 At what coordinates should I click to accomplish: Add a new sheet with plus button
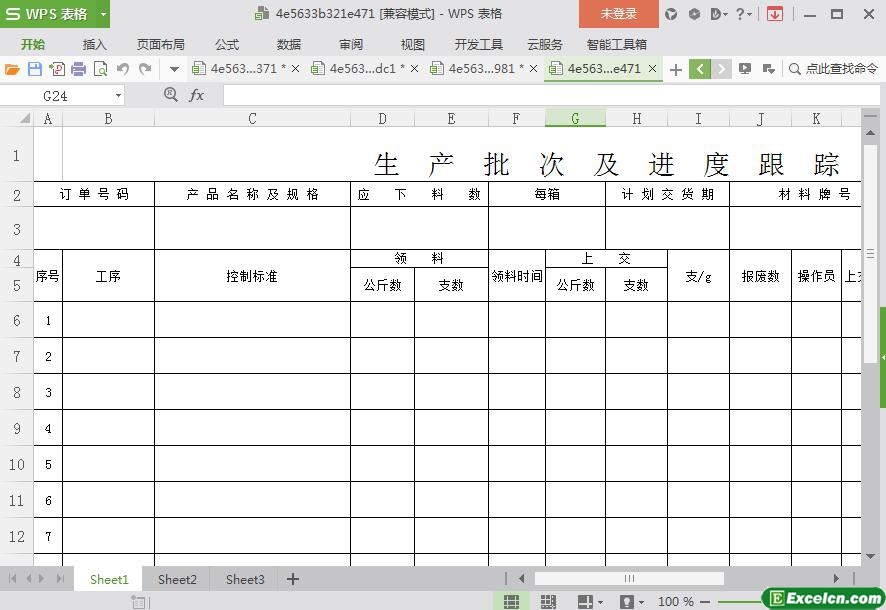pos(293,579)
